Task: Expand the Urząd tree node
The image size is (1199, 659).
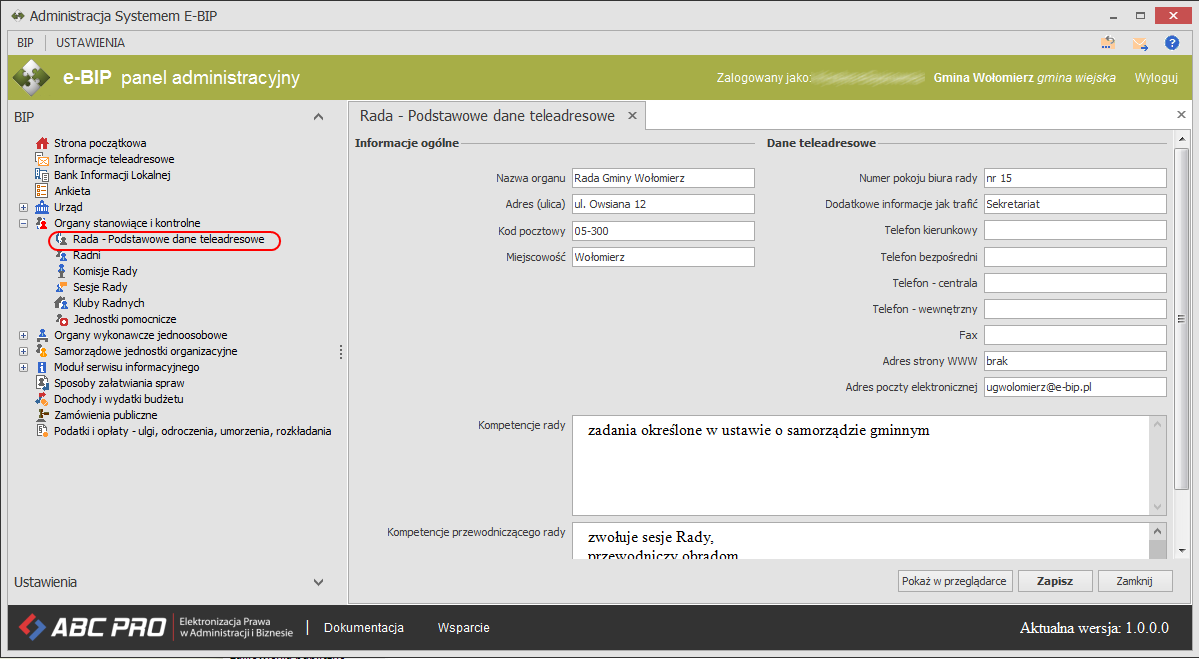Action: 24,207
